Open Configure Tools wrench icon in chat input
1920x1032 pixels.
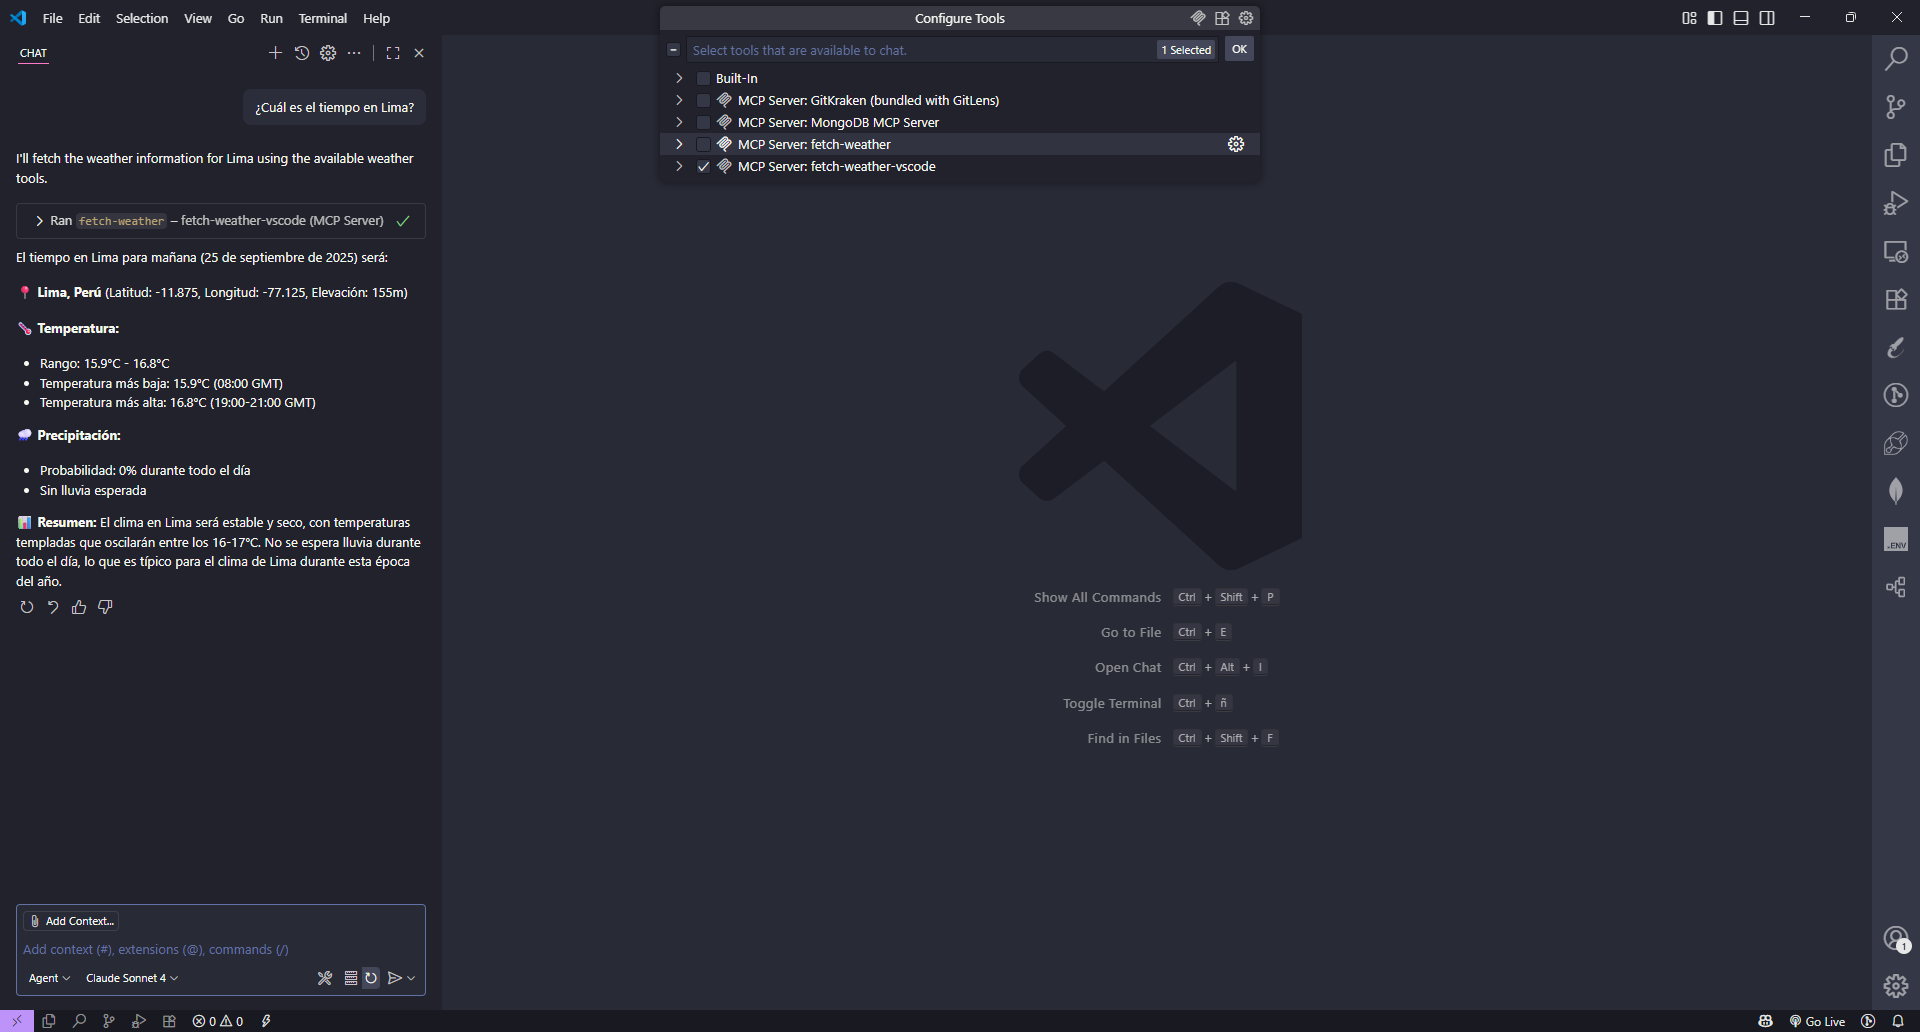pos(325,978)
